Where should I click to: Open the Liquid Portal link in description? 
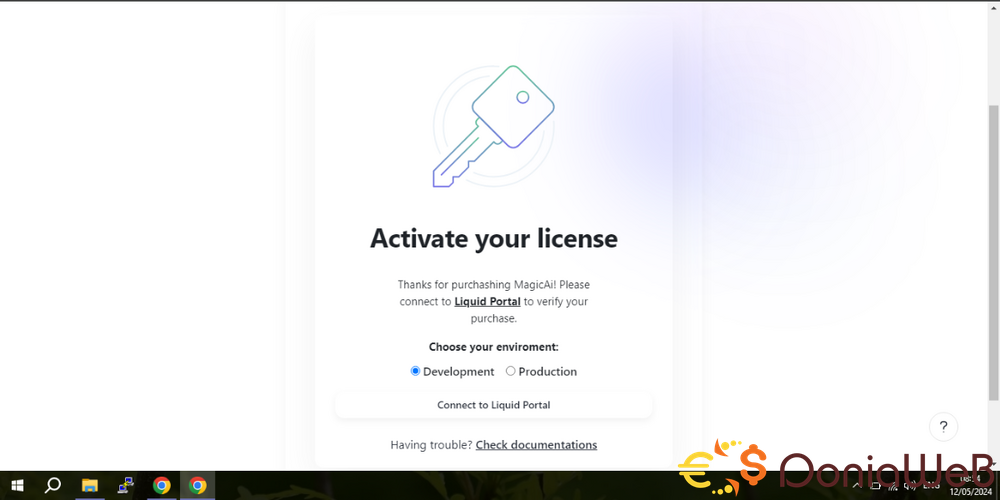487,301
